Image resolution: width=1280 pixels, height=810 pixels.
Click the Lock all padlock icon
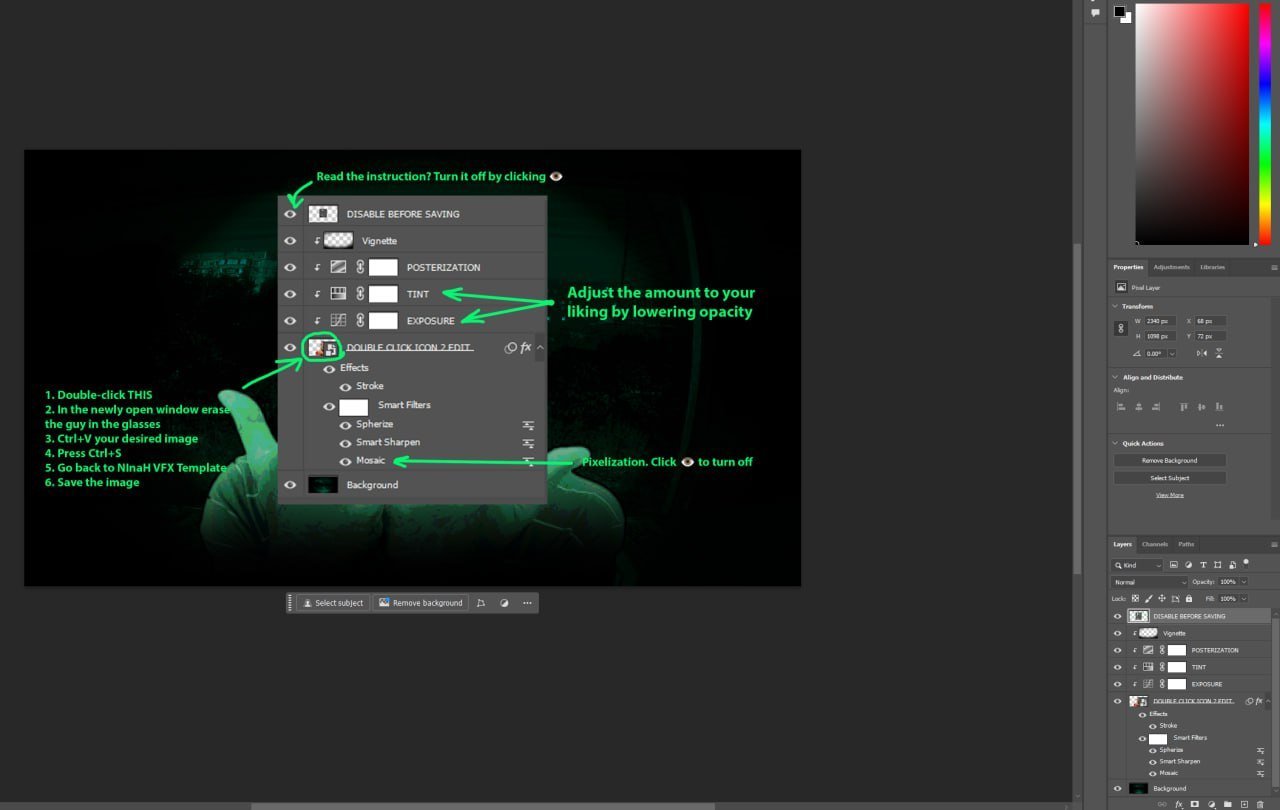(x=1189, y=598)
